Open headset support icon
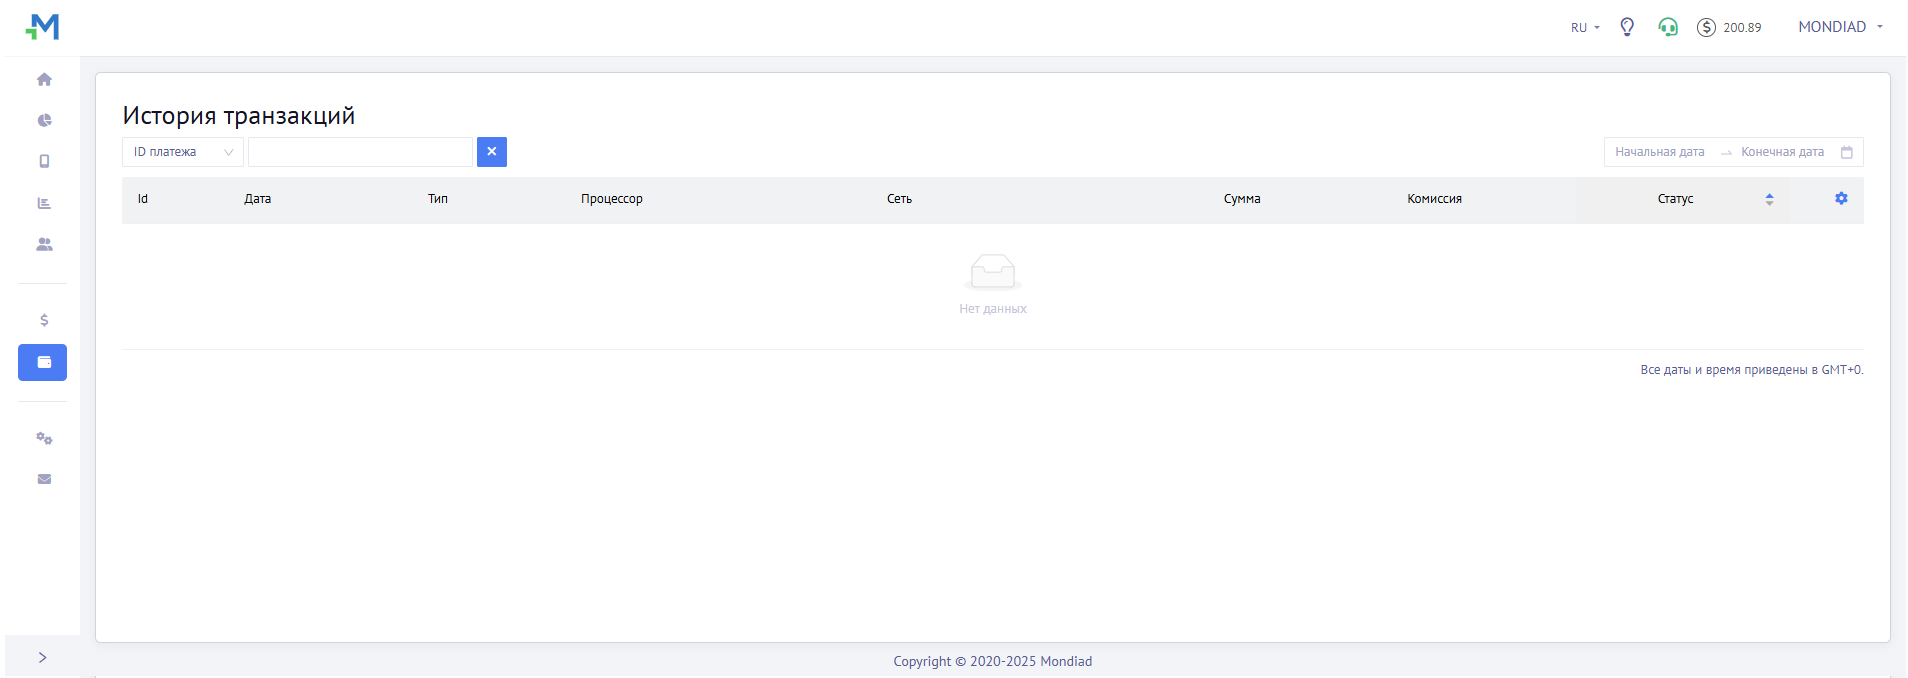 (x=1668, y=27)
